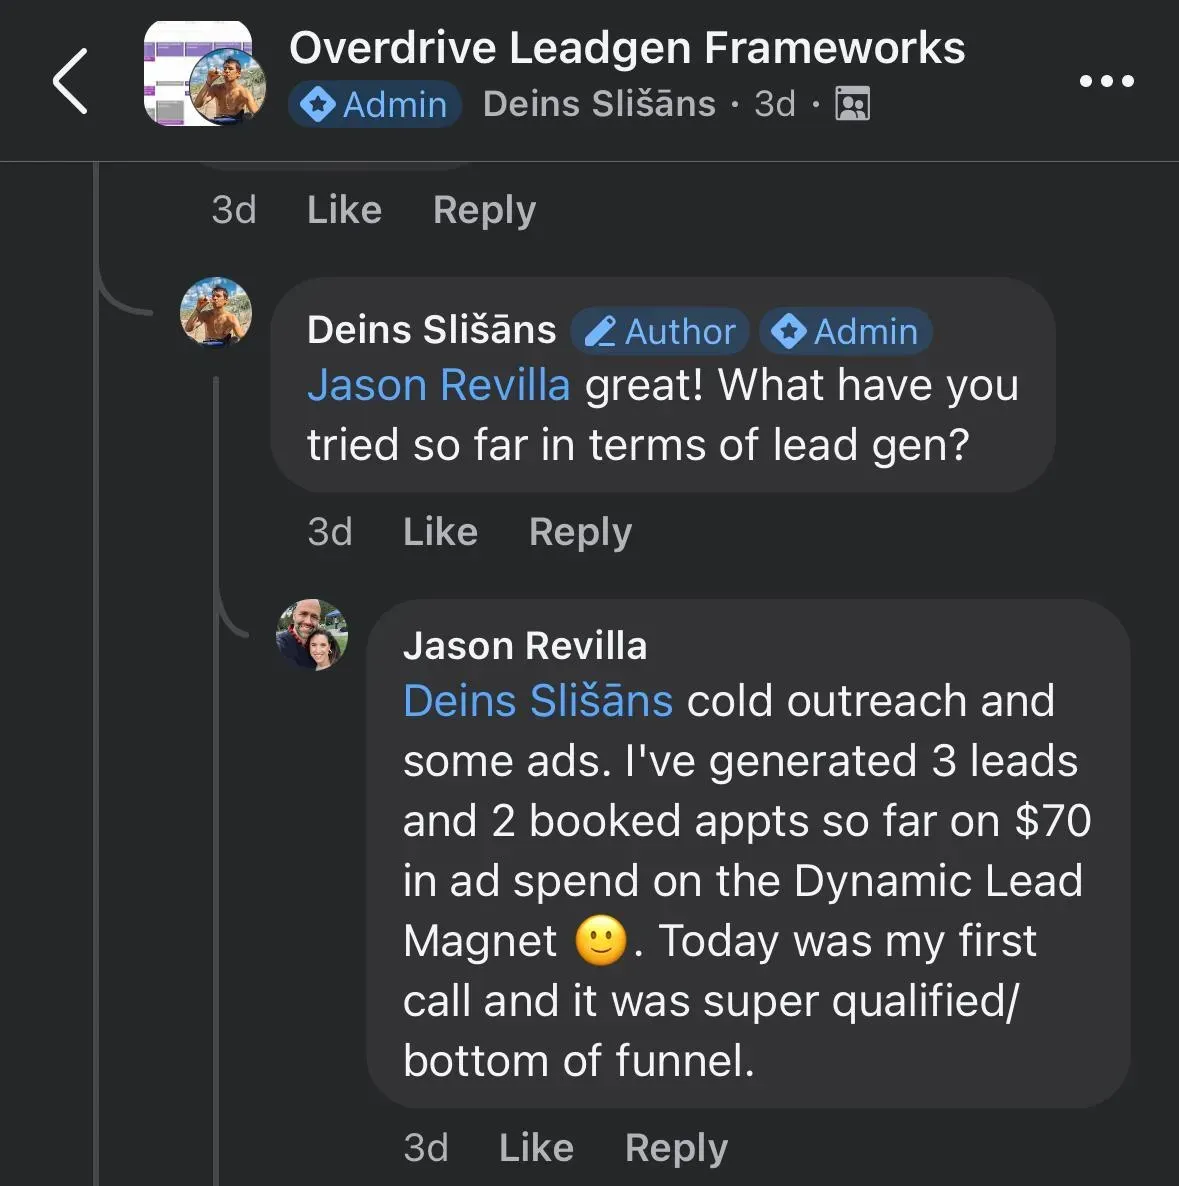
Task: Tap the blue Jason Revilla mention link
Action: [438, 386]
